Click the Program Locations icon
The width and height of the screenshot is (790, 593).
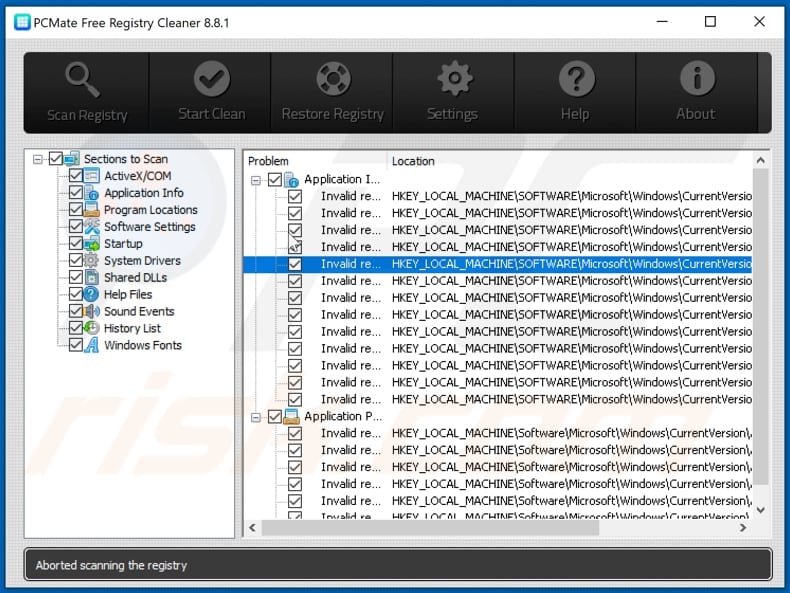pyautogui.click(x=92, y=210)
